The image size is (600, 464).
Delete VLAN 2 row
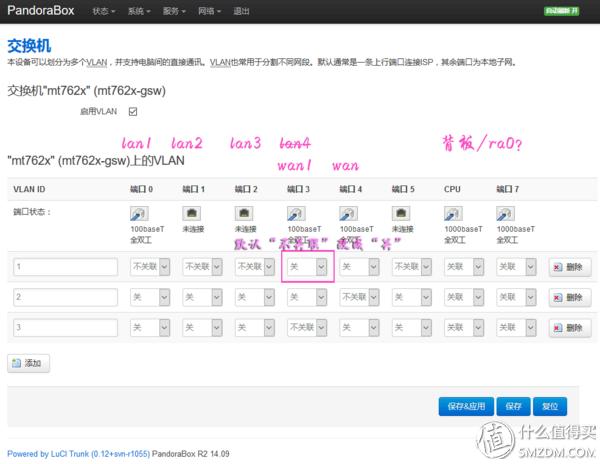[570, 298]
